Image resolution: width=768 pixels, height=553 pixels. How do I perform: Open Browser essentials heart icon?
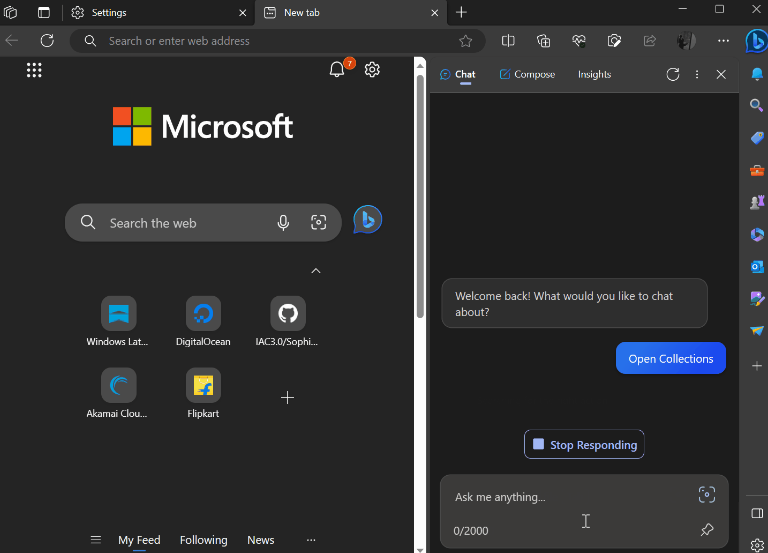(x=578, y=41)
